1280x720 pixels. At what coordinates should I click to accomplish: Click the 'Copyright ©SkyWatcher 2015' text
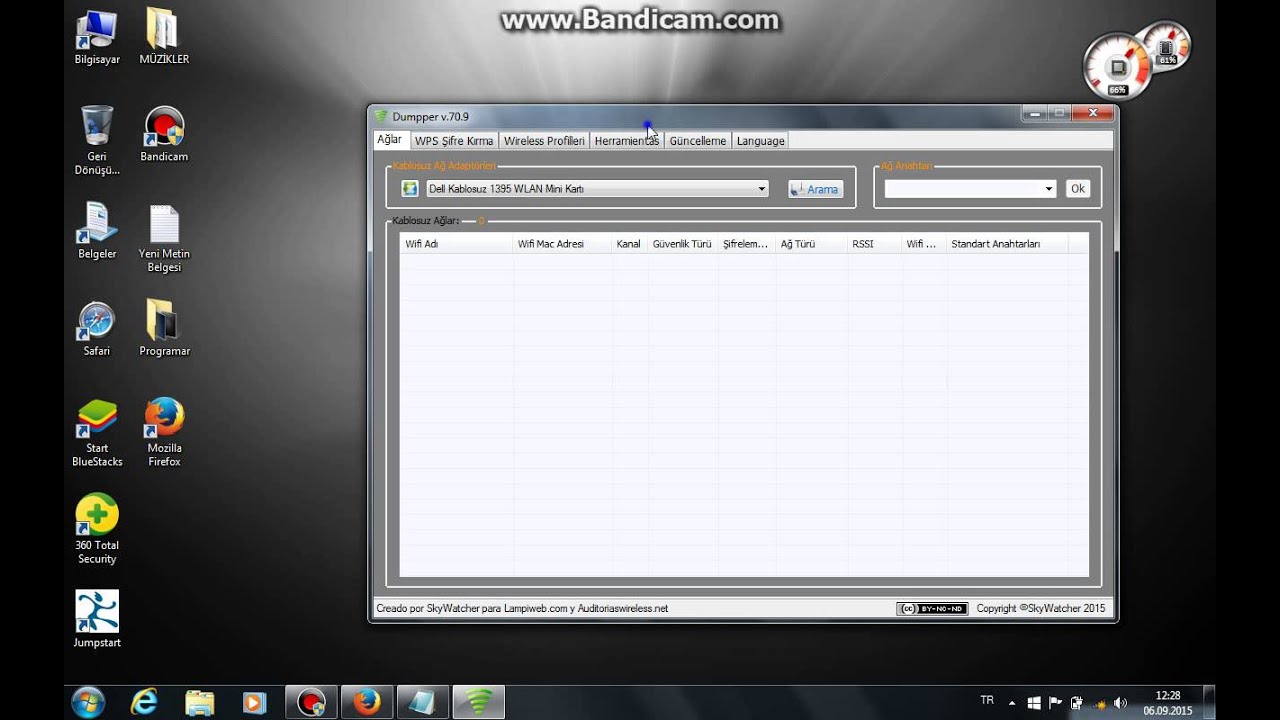(x=1040, y=608)
